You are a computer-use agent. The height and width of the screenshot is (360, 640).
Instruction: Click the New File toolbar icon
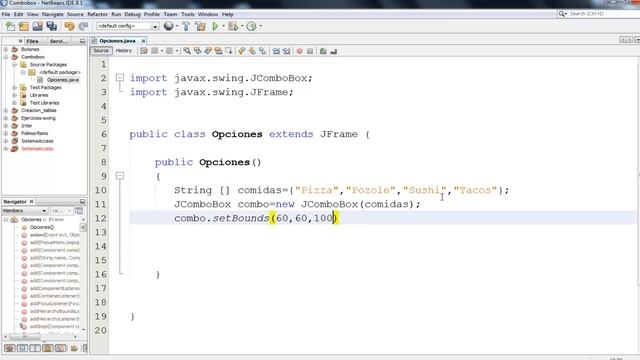10,27
